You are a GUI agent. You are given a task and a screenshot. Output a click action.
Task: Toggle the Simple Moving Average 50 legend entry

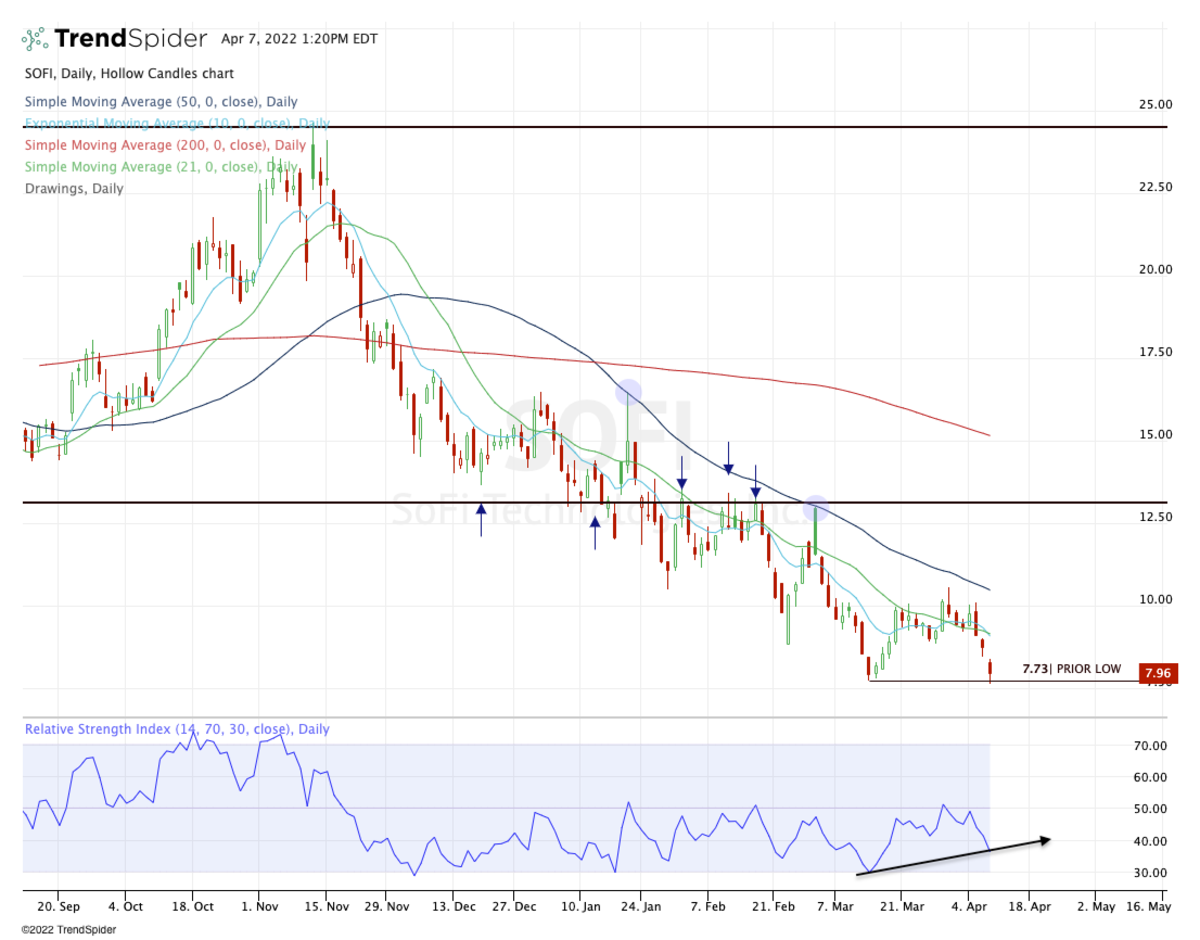coord(160,102)
